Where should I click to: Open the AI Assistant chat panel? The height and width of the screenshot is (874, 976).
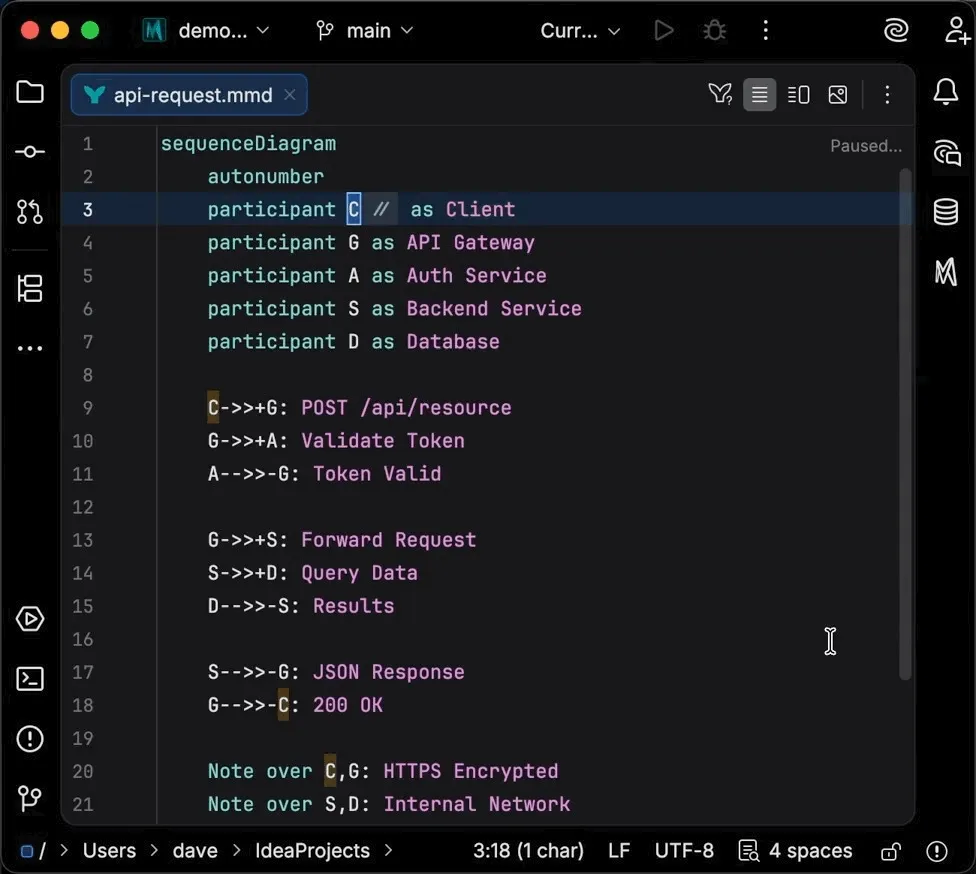(x=945, y=153)
